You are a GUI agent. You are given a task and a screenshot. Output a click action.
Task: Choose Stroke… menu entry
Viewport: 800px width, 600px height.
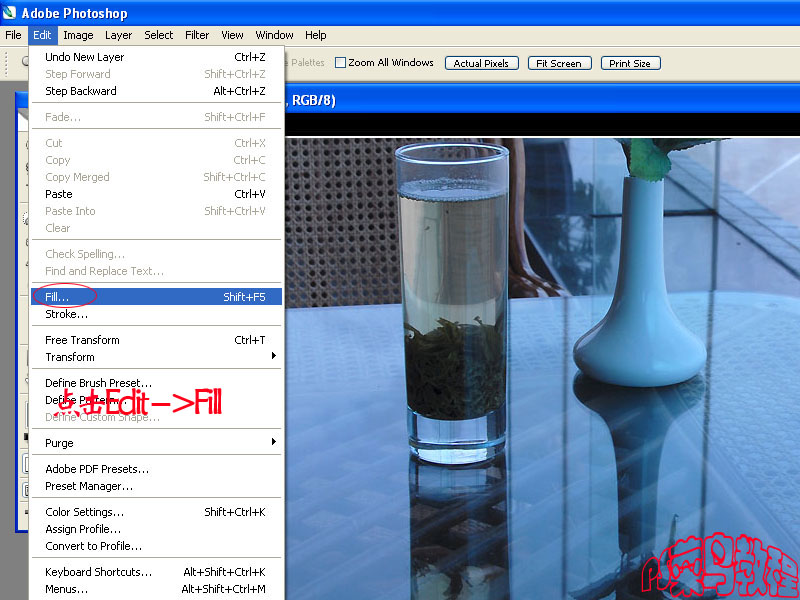(156, 314)
